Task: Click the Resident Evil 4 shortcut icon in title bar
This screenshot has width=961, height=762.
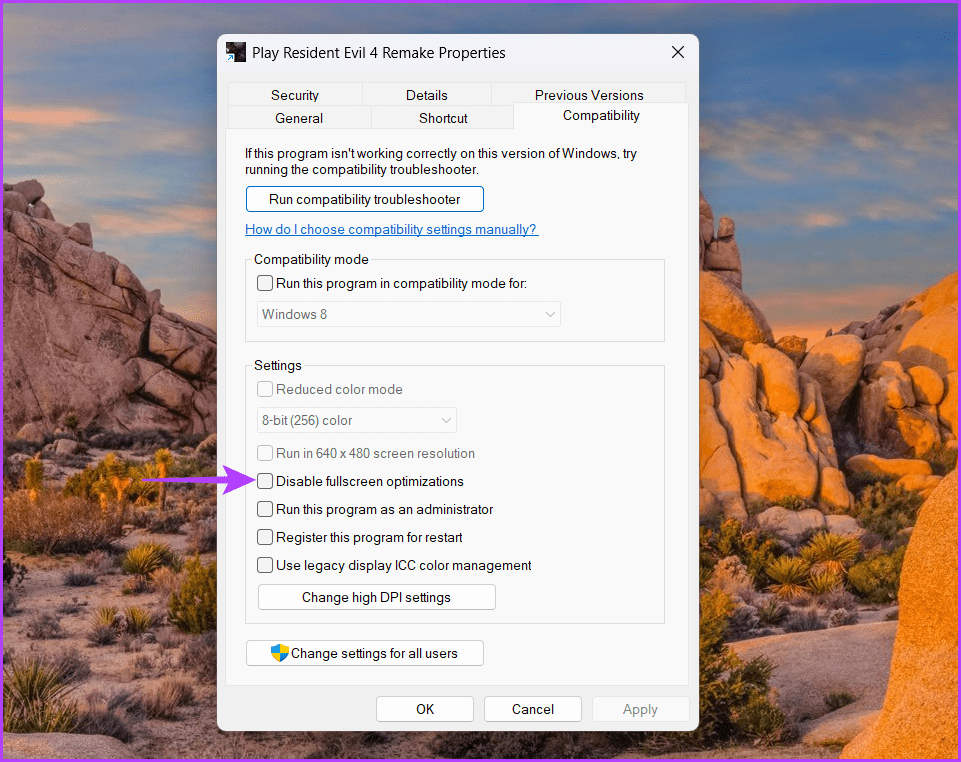Action: click(235, 52)
